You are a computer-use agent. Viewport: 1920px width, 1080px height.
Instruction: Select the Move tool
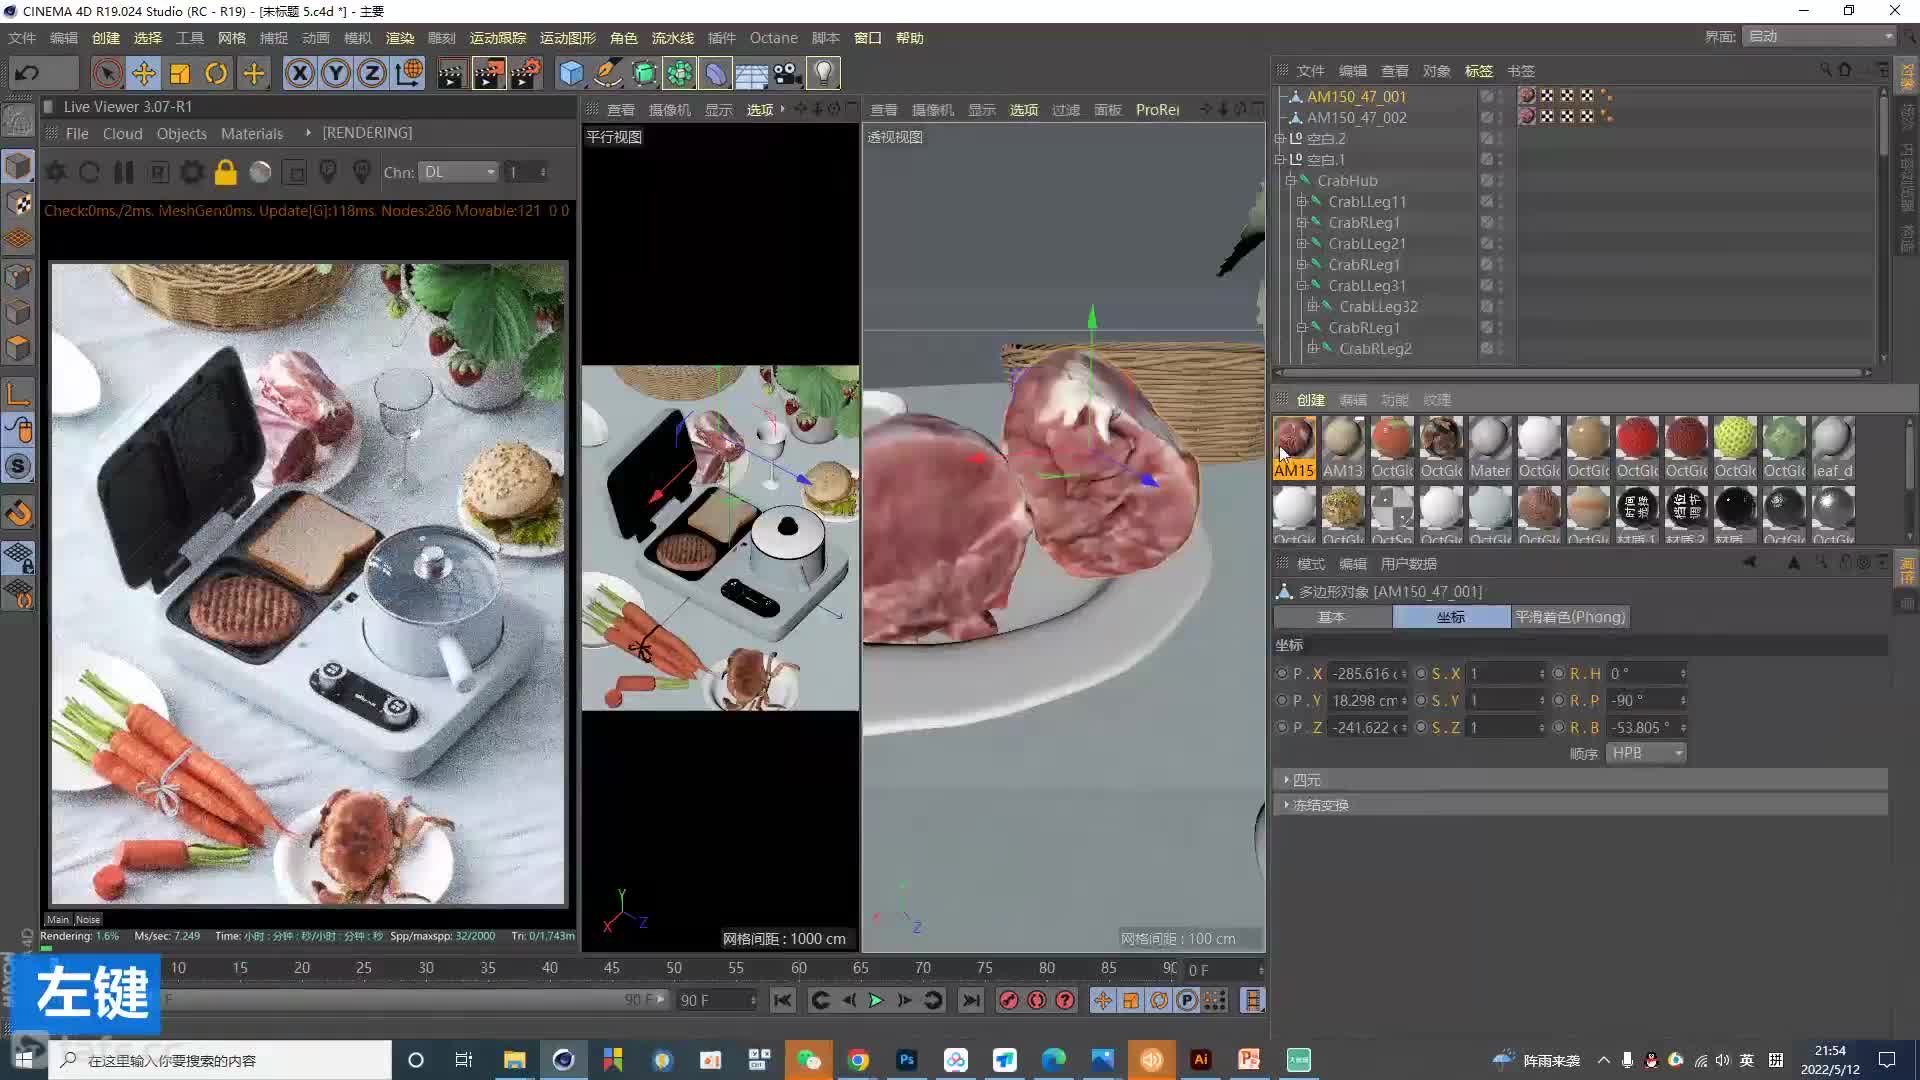(x=144, y=73)
